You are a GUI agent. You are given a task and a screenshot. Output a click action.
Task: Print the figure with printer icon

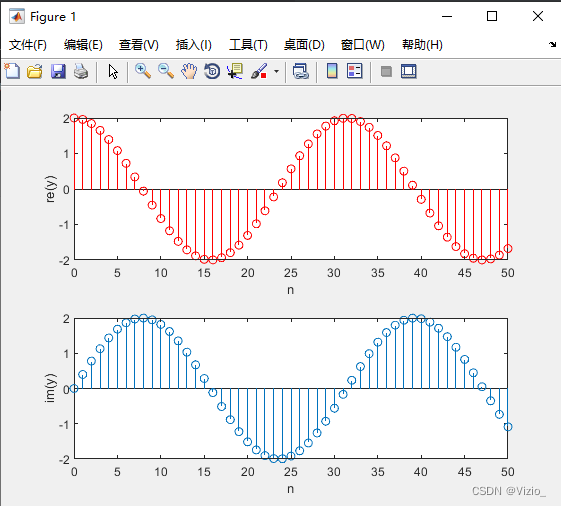[81, 71]
